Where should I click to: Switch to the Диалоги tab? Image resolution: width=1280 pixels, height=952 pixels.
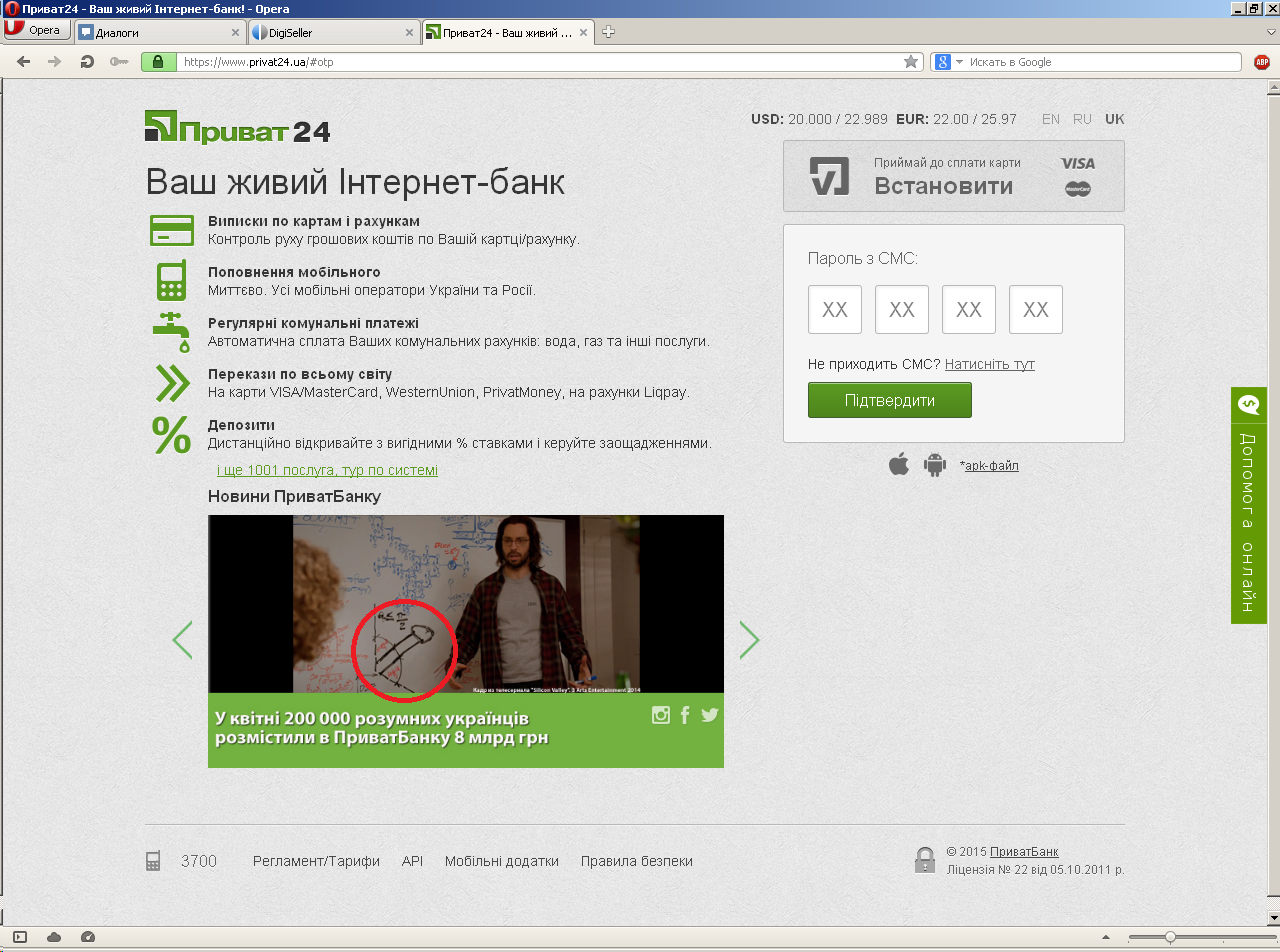(x=160, y=32)
